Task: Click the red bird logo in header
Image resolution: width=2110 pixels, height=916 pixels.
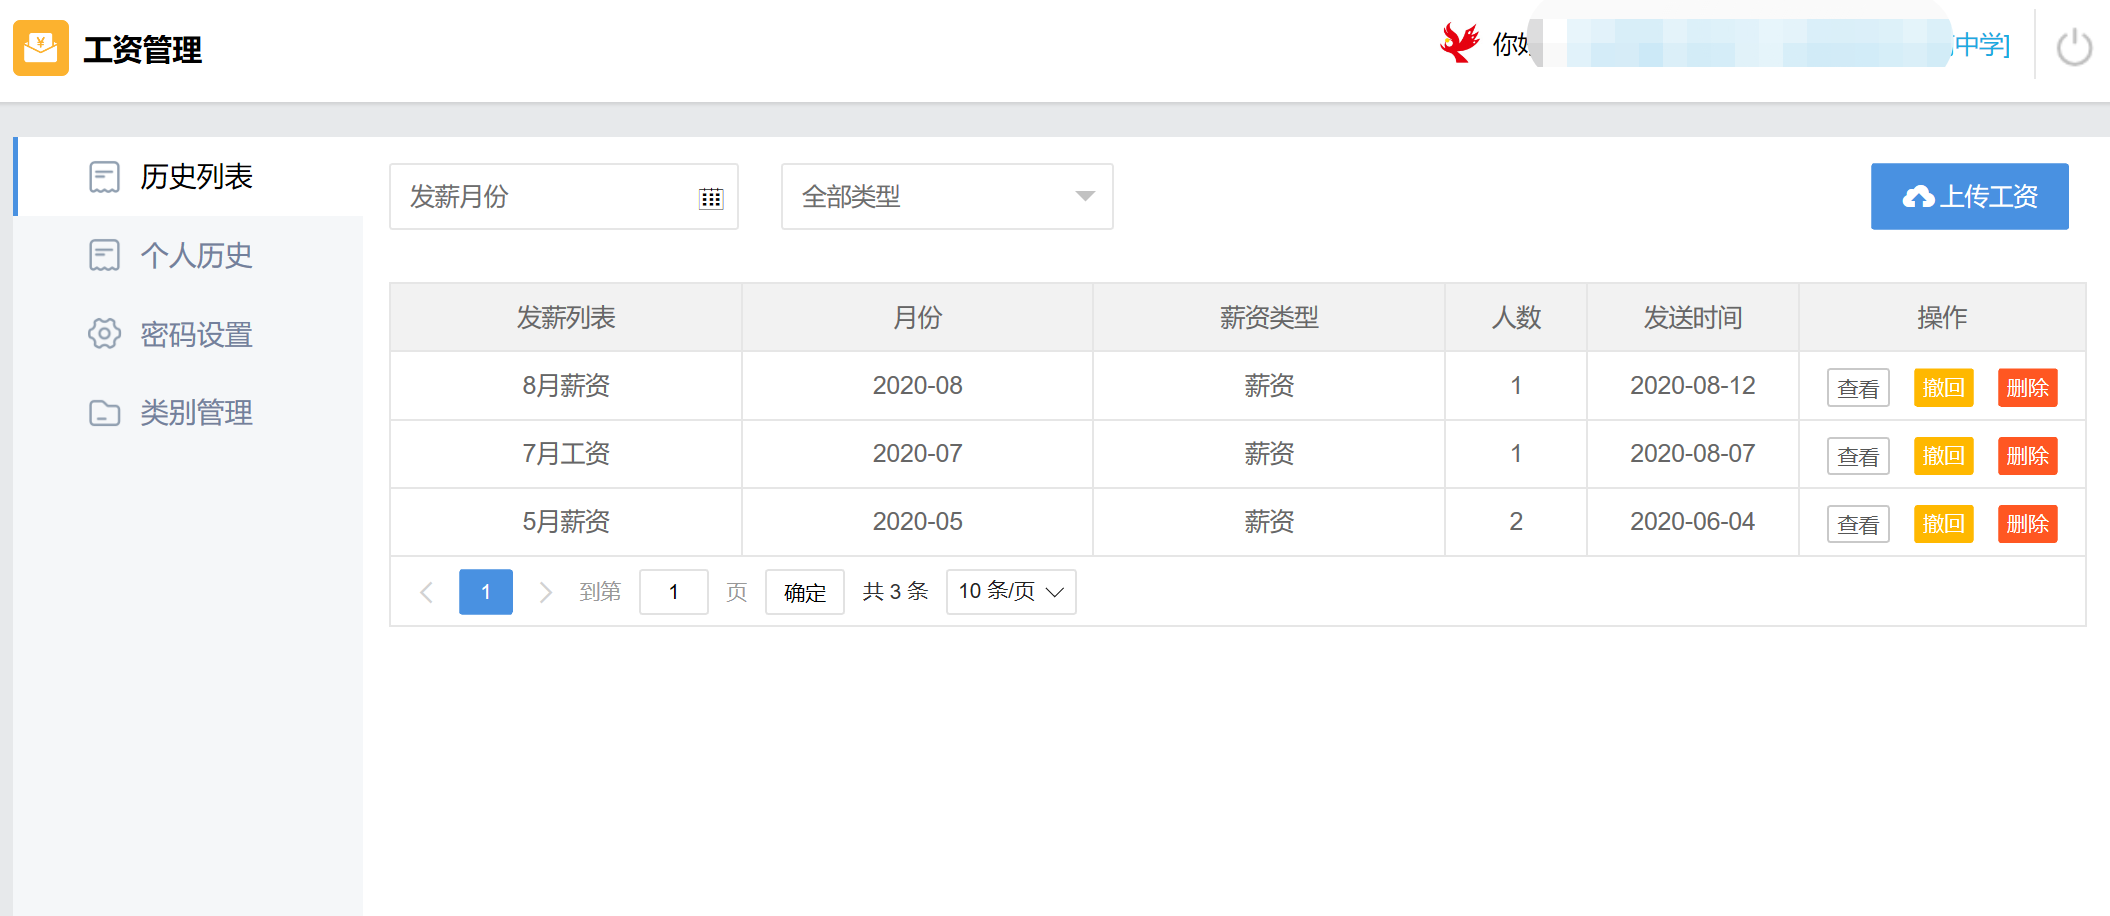Action: point(1460,44)
